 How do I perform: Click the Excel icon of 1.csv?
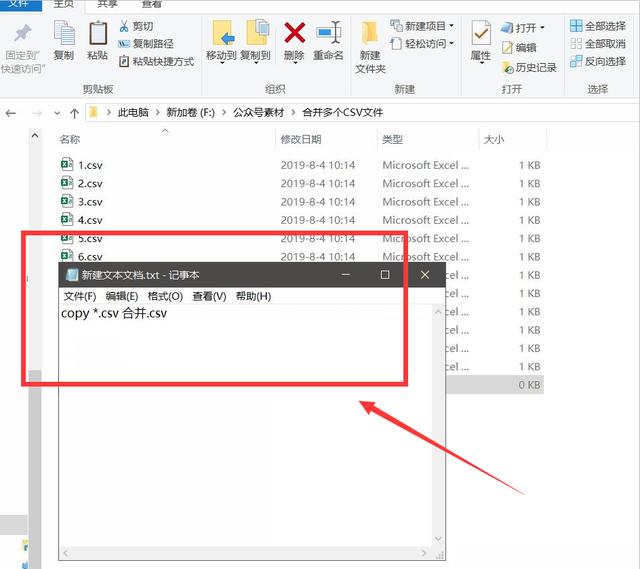[67, 164]
